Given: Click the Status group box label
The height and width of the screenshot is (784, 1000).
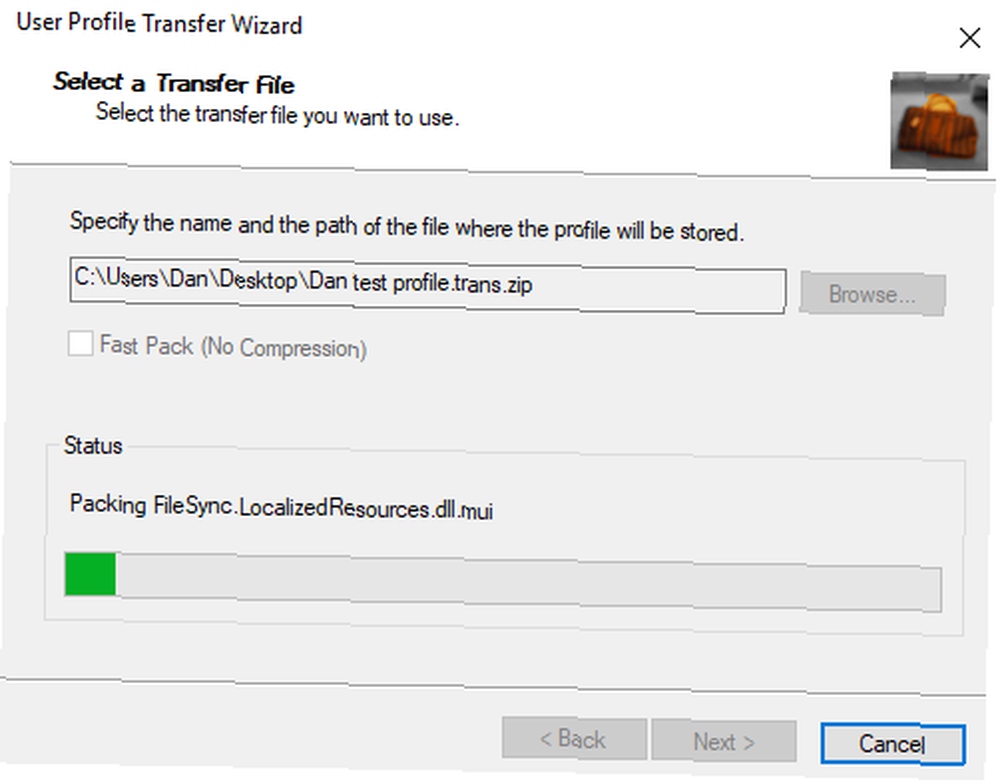Looking at the screenshot, I should (x=93, y=445).
